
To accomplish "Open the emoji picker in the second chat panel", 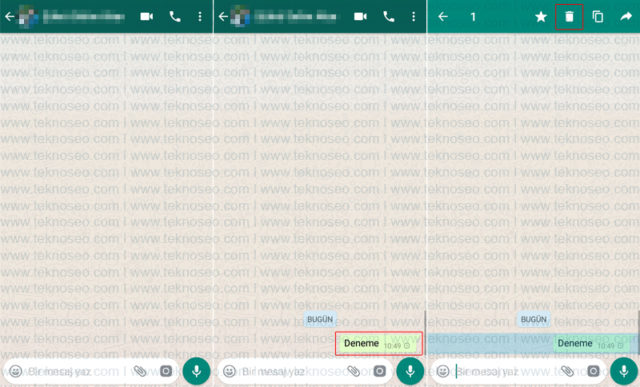I will pos(229,371).
